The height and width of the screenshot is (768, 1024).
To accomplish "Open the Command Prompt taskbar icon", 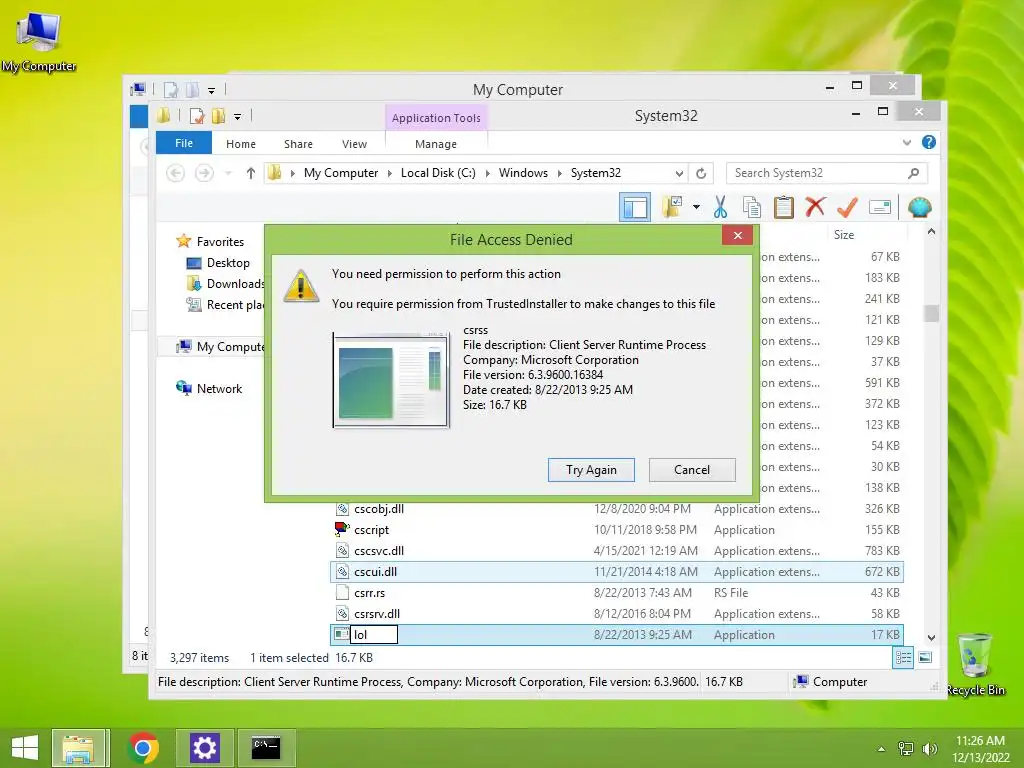I will click(266, 748).
